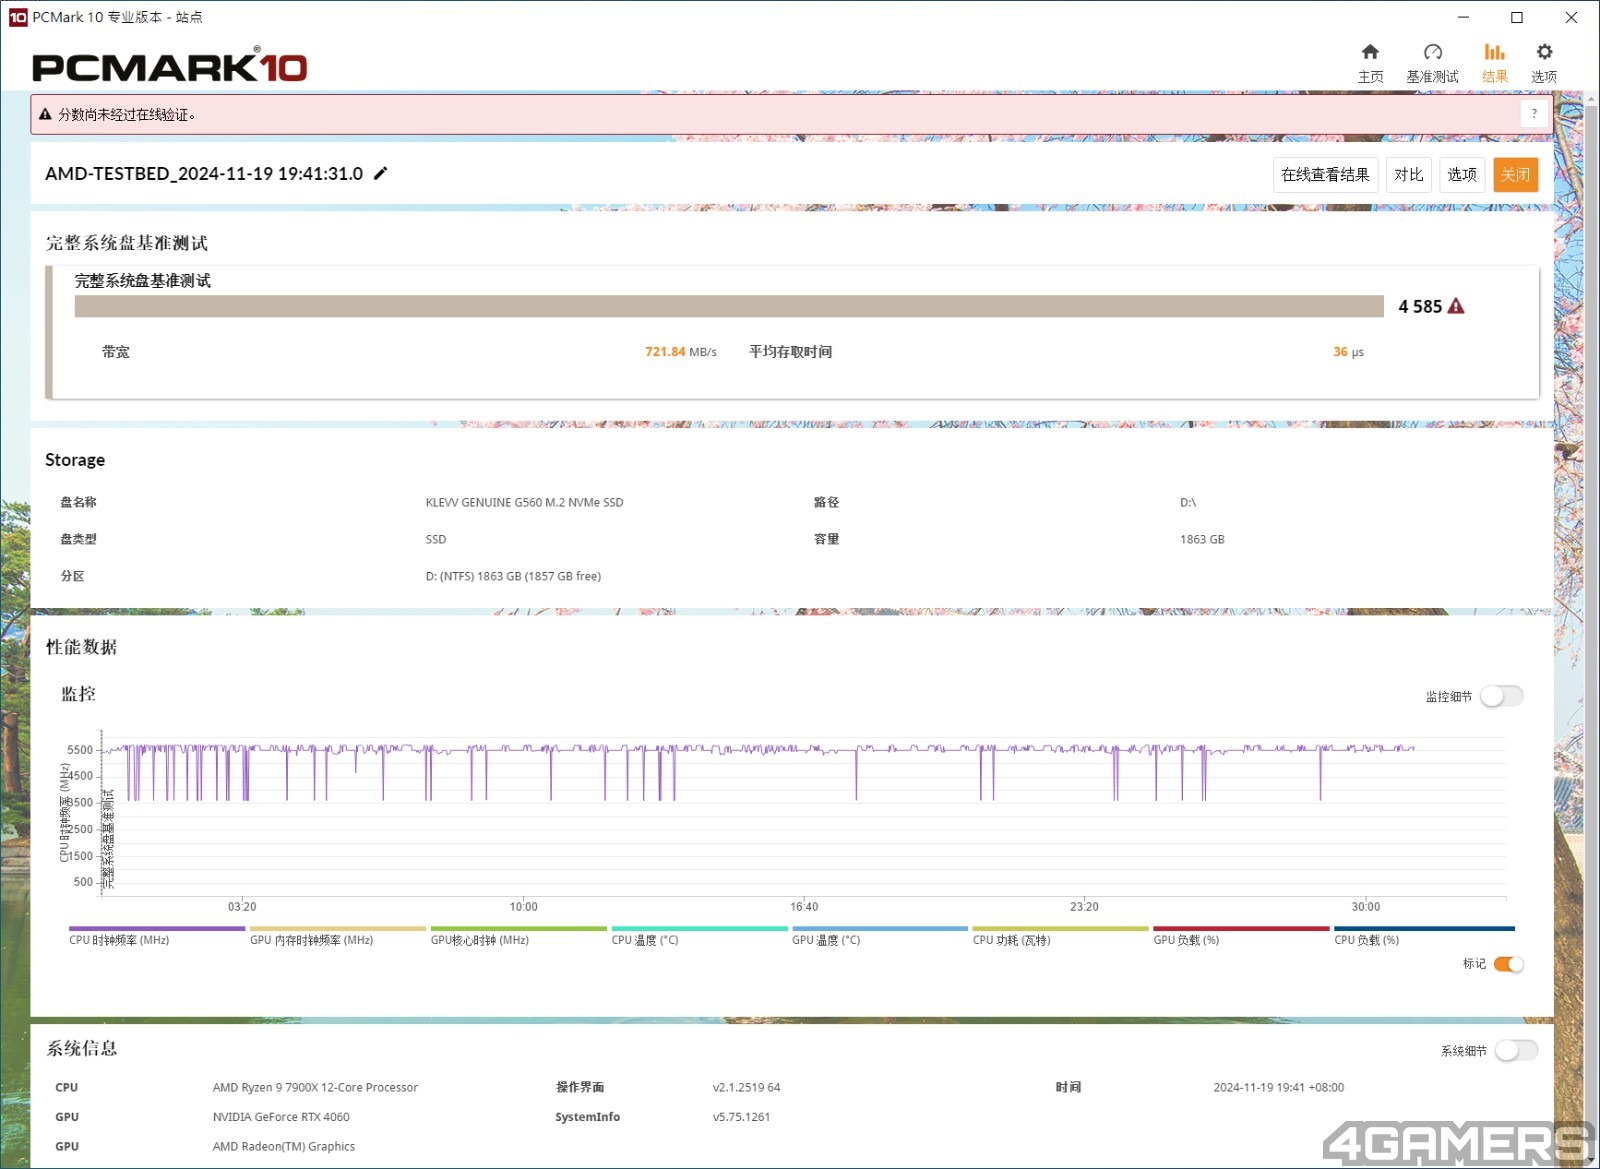Click the drive path value D:\
Viewport: 1600px width, 1169px height.
coord(1188,503)
